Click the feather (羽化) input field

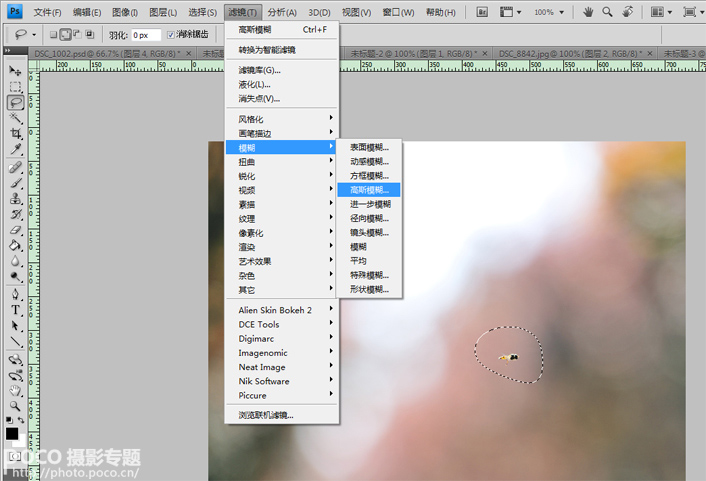click(146, 35)
